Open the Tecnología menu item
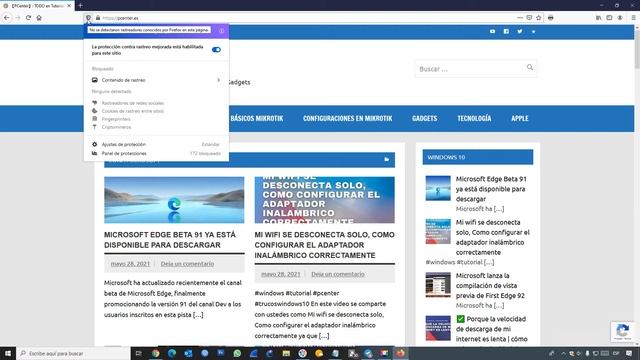The height and width of the screenshot is (360, 640). (474, 118)
